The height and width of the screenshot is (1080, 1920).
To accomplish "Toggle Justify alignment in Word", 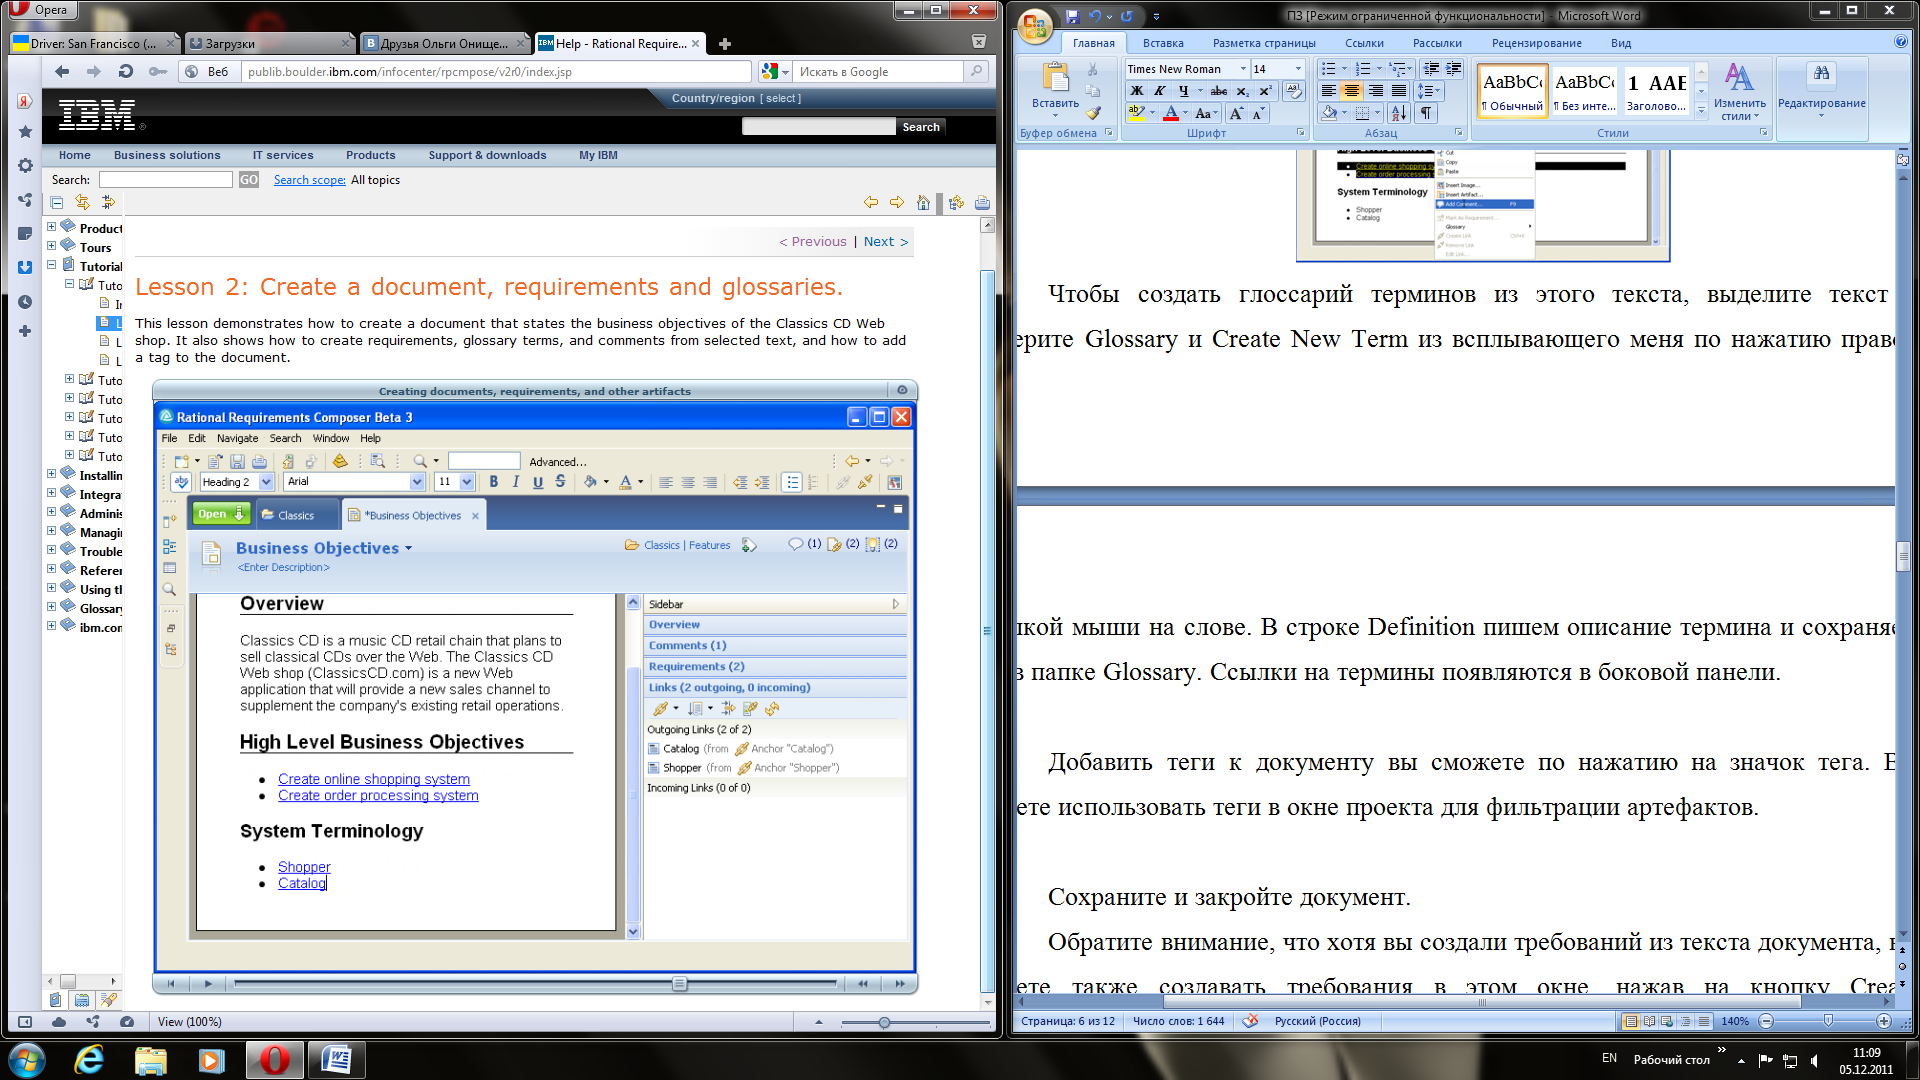I will pos(1398,90).
